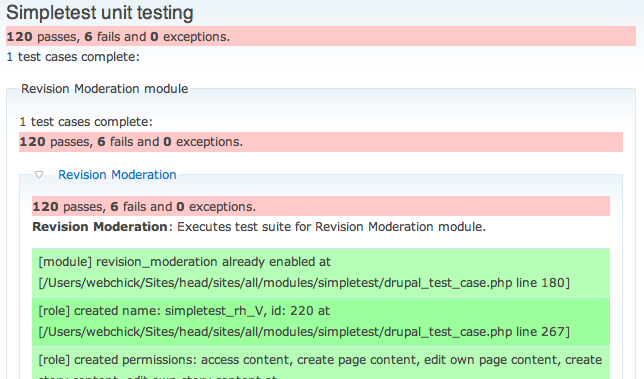
Task: Click the bold Revision Moderation description label
Action: coord(100,227)
